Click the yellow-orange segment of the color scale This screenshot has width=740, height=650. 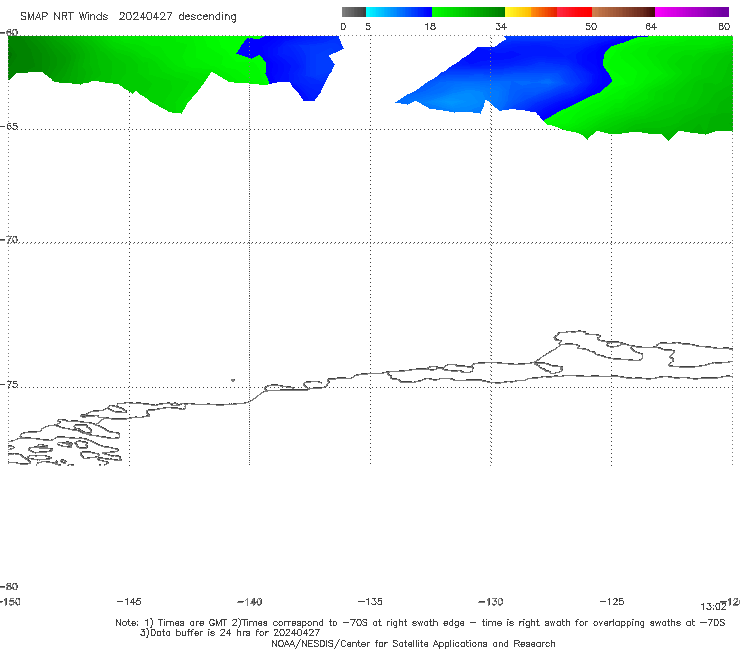coord(531,12)
